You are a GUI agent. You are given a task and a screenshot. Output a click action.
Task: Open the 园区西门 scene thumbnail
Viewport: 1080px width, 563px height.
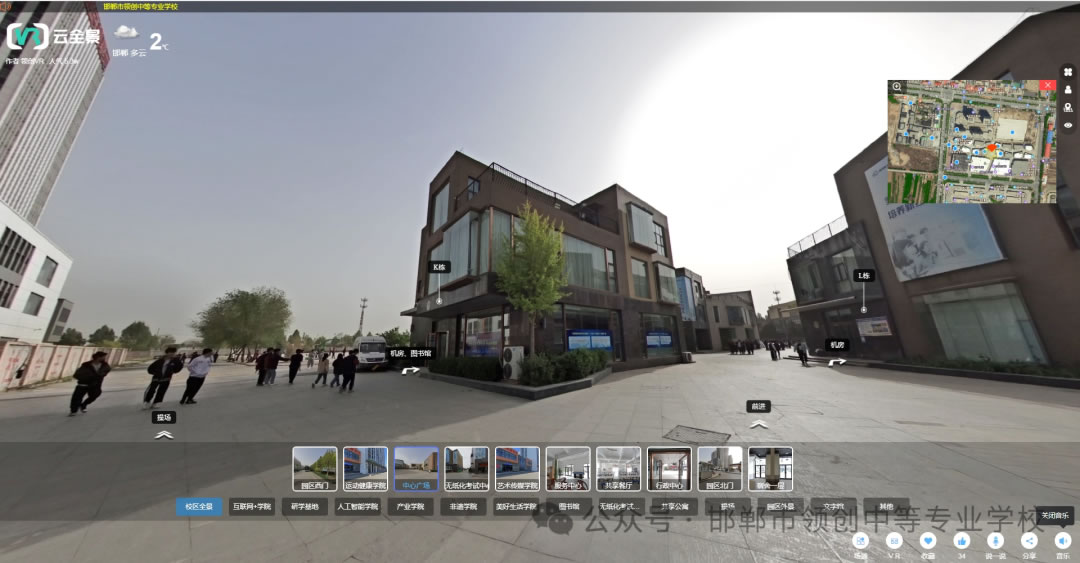pos(315,469)
